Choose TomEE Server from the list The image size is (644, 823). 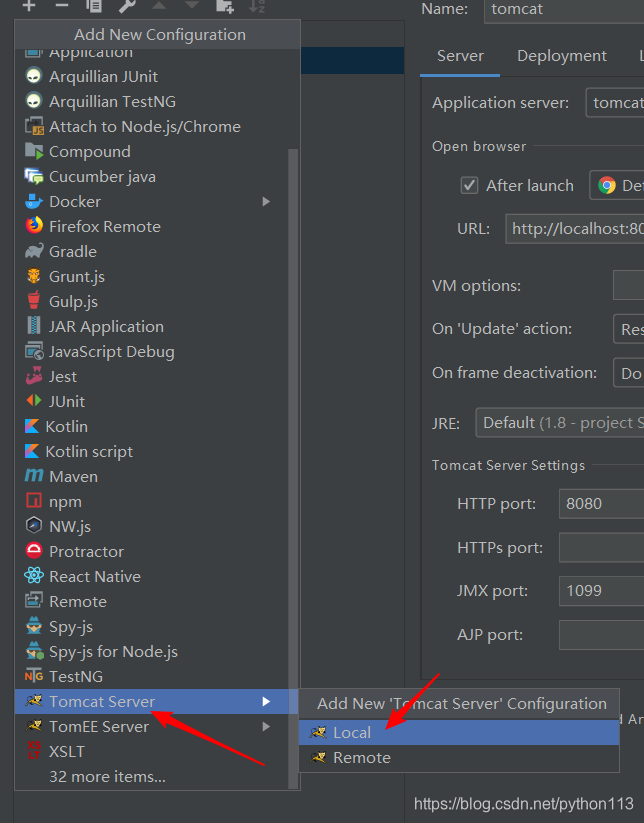pyautogui.click(x=152, y=726)
